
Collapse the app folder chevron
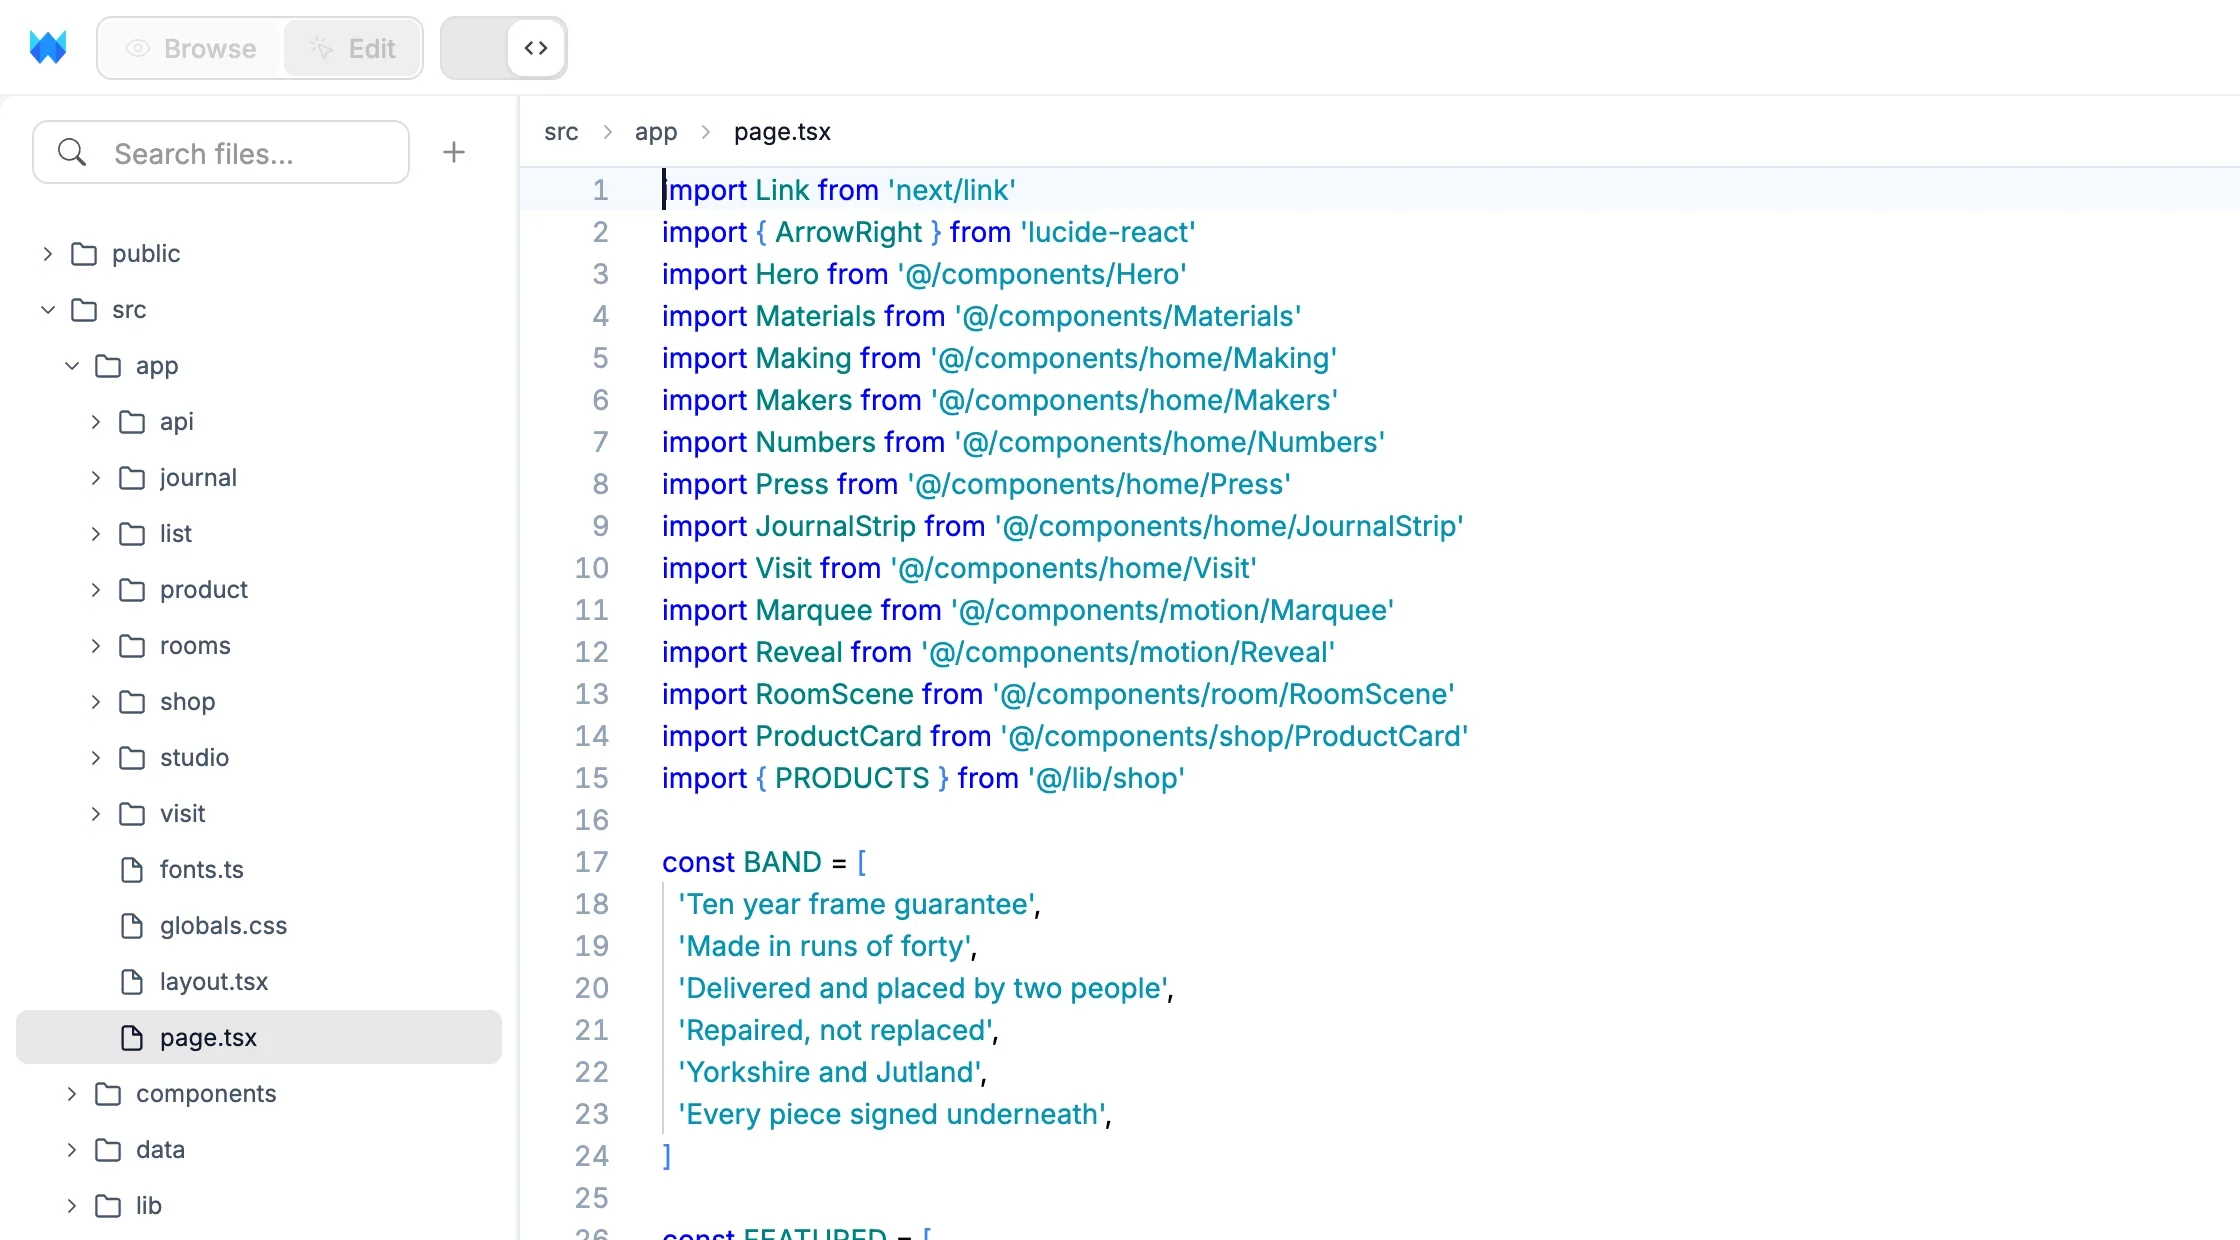71,366
